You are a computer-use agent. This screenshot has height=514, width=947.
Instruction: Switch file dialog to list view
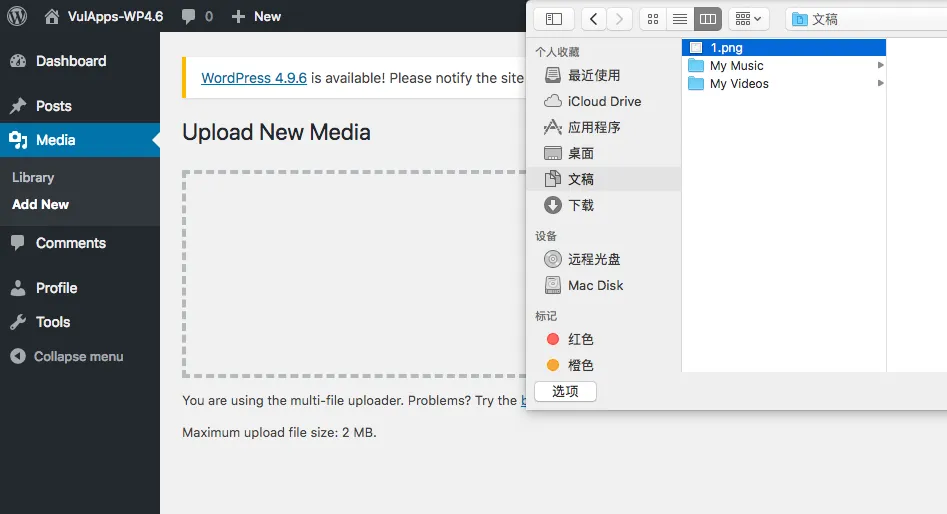click(x=680, y=19)
